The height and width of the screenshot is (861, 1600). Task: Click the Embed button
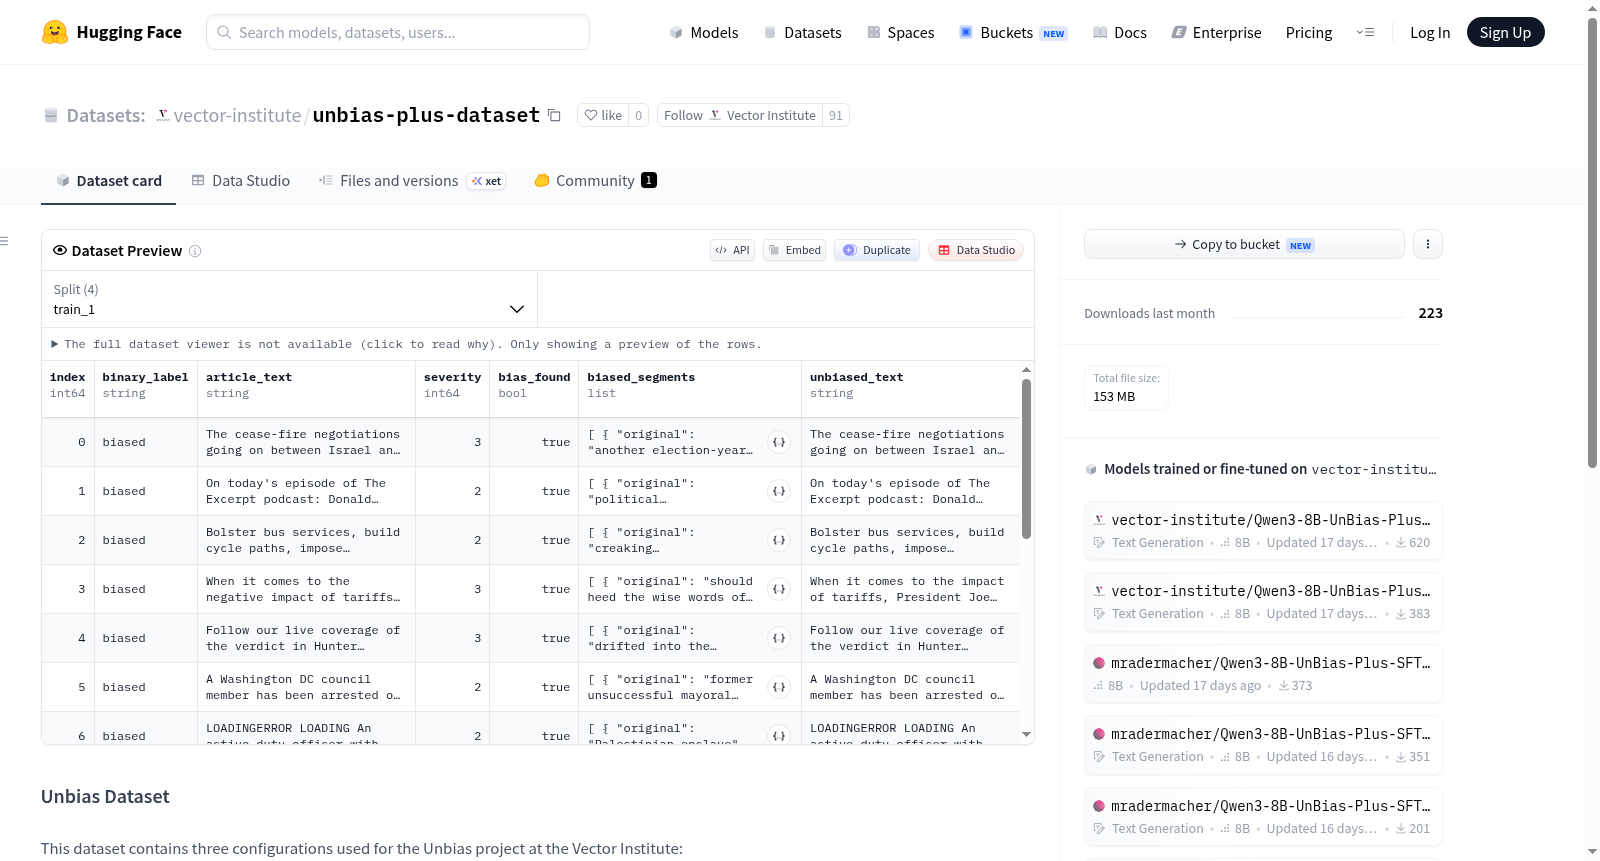coord(794,250)
